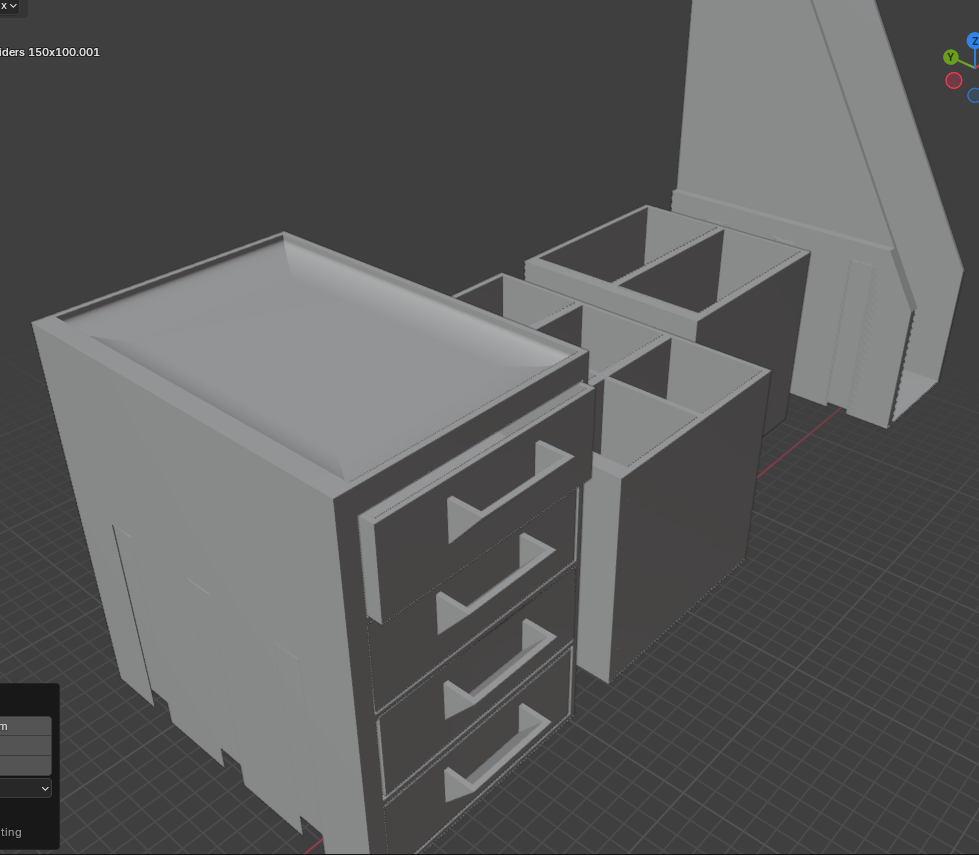979x855 pixels.
Task: Open the dropdown in the operator panel
Action: coord(26,788)
